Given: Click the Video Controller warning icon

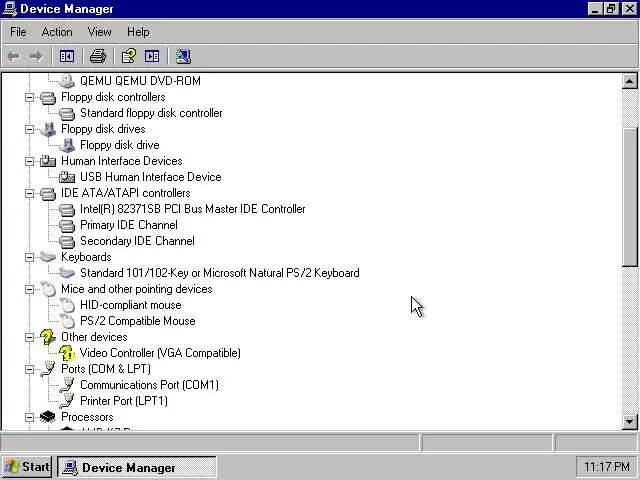Looking at the screenshot, I should pos(67,353).
